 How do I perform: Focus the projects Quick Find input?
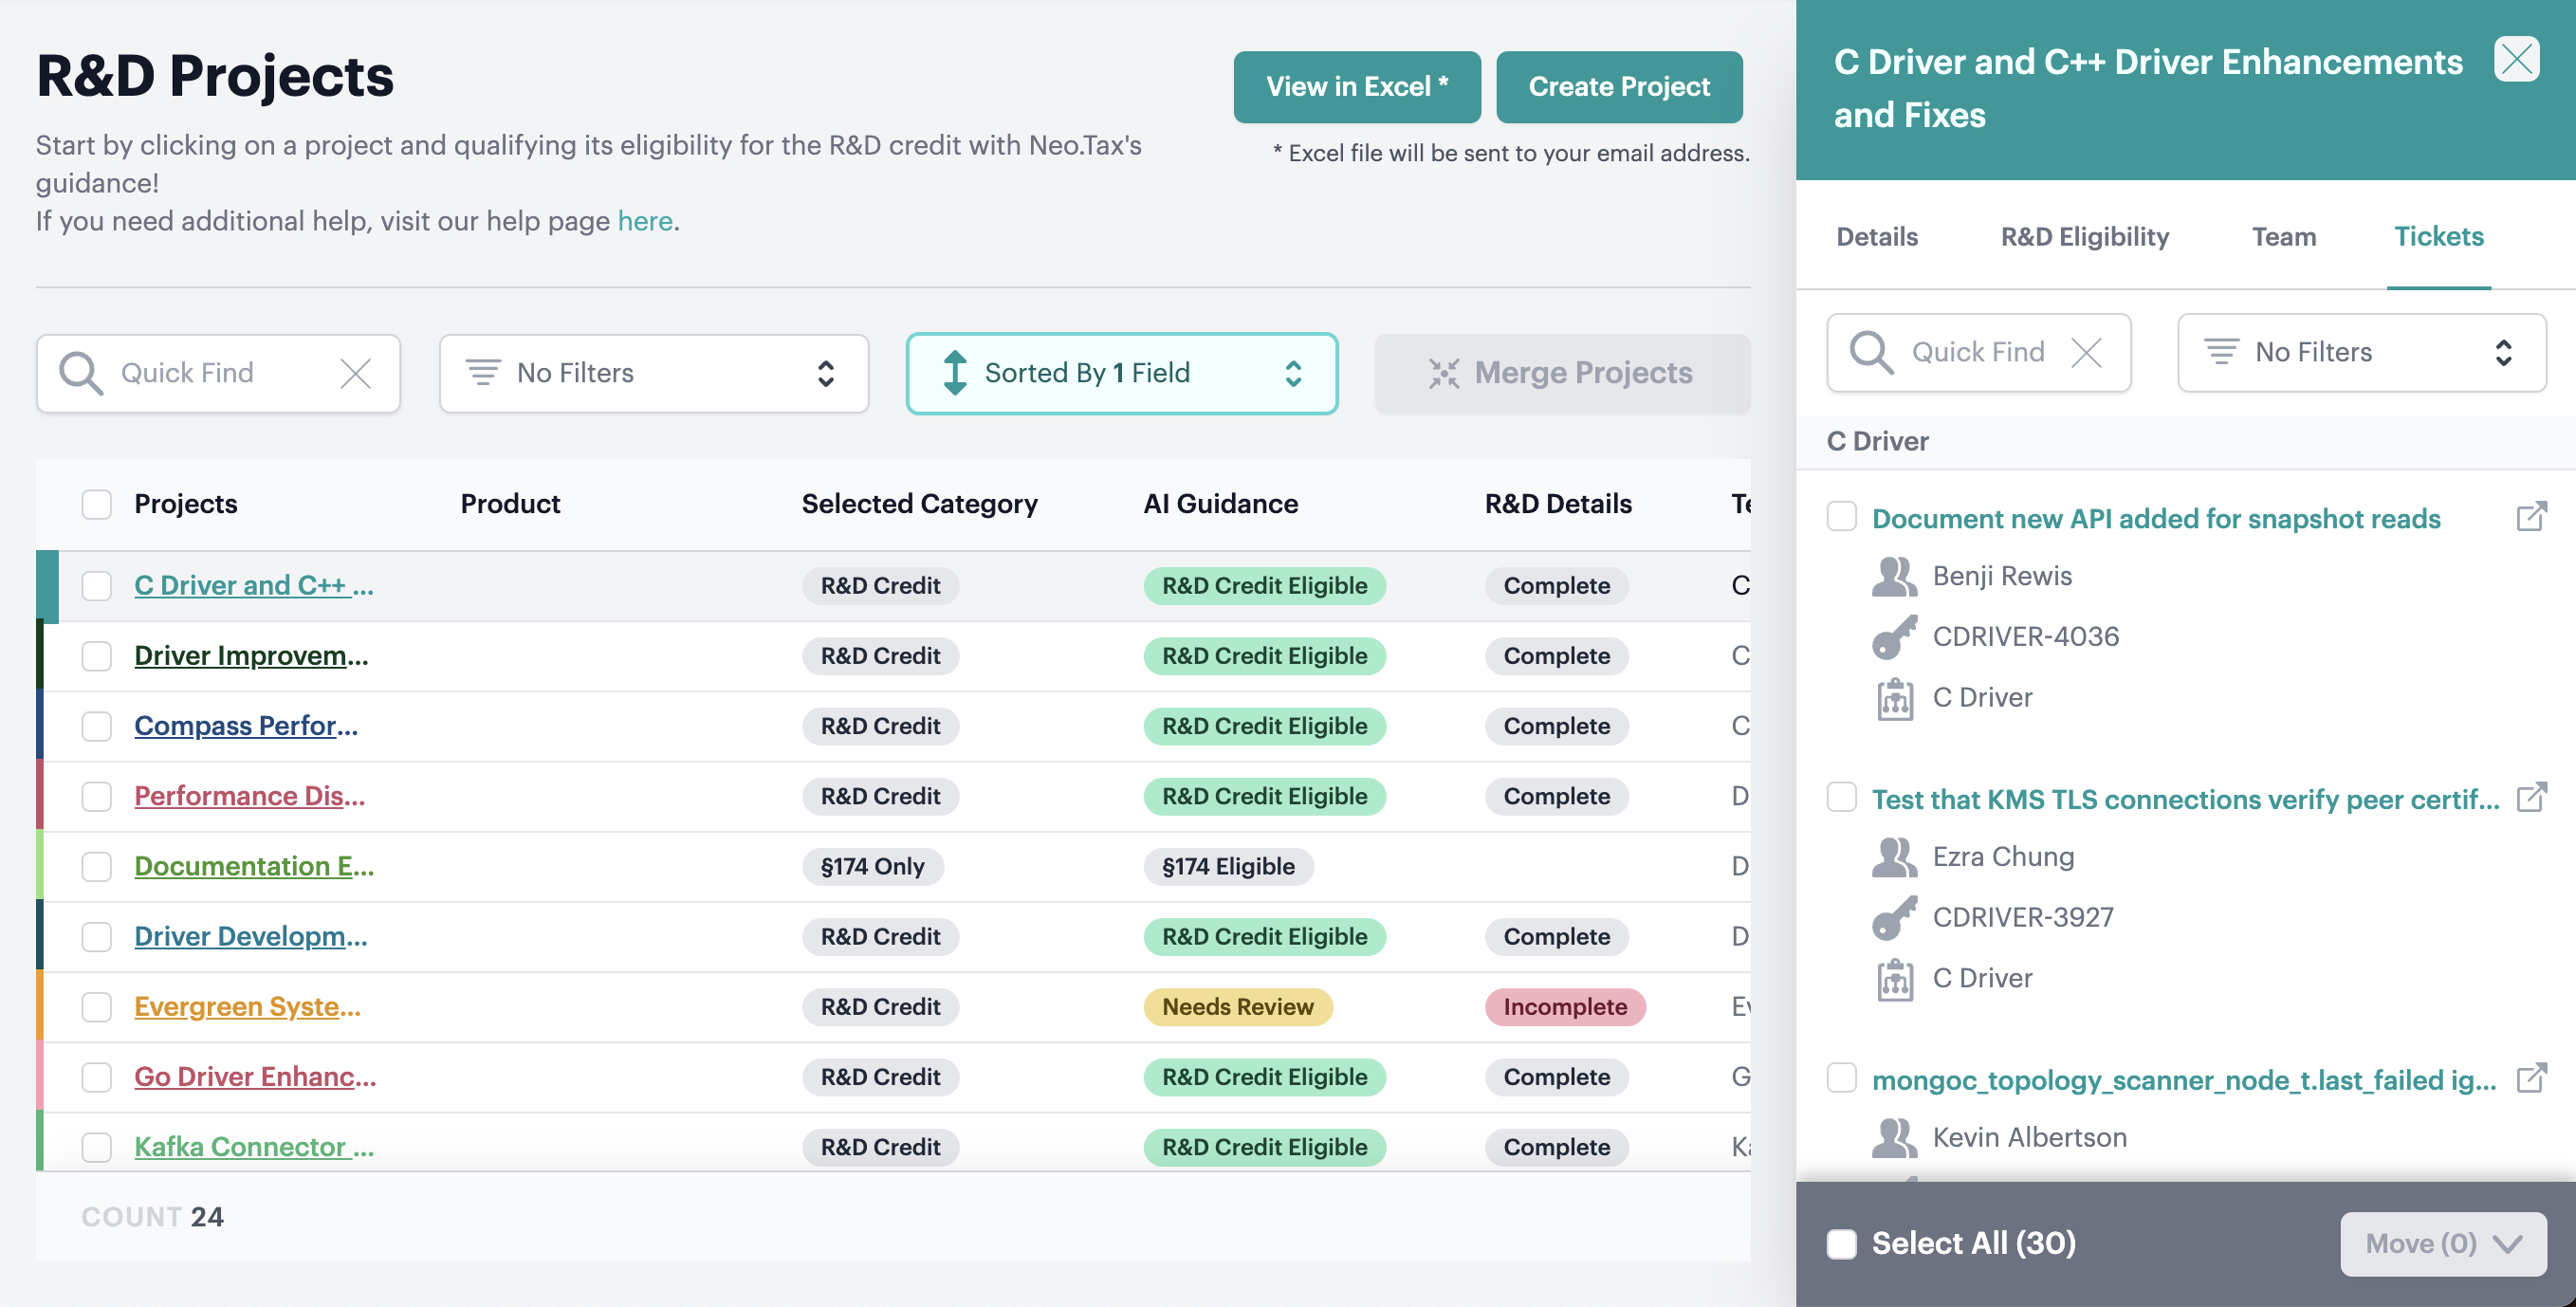[x=217, y=373]
